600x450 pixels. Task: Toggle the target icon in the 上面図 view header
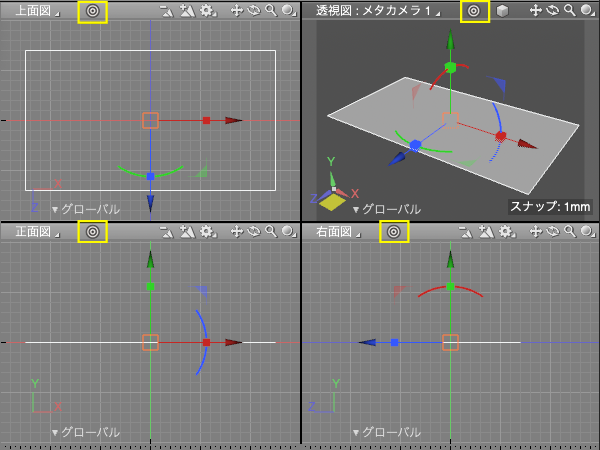(x=93, y=11)
